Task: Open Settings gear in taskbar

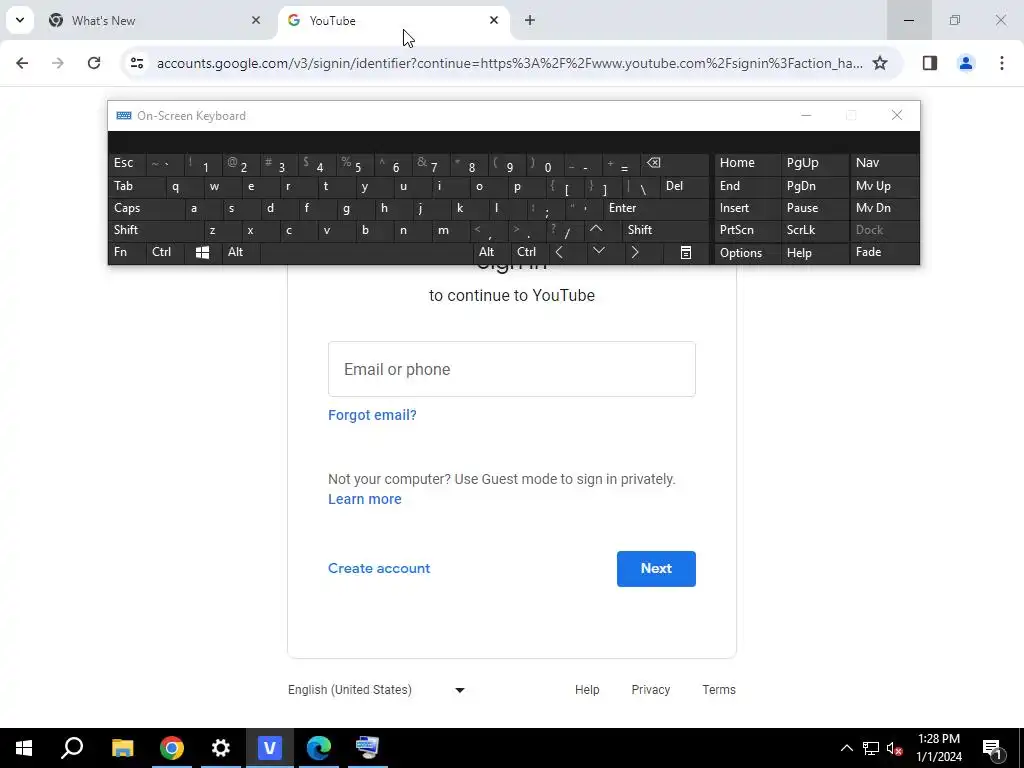Action: click(x=220, y=748)
